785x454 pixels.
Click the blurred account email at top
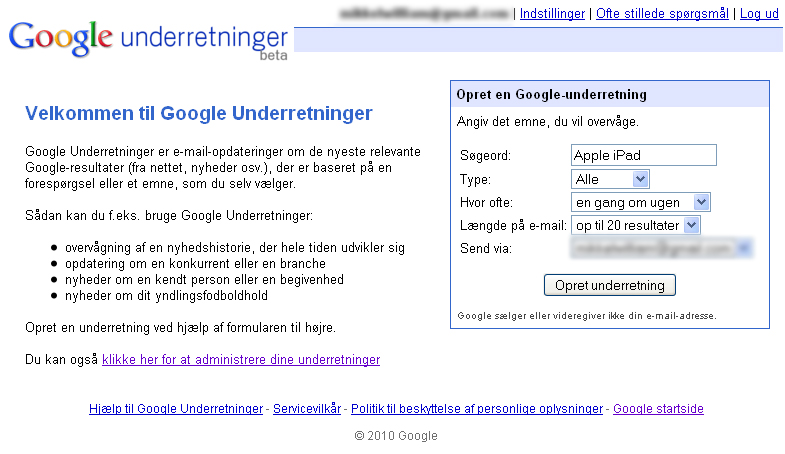click(x=424, y=14)
